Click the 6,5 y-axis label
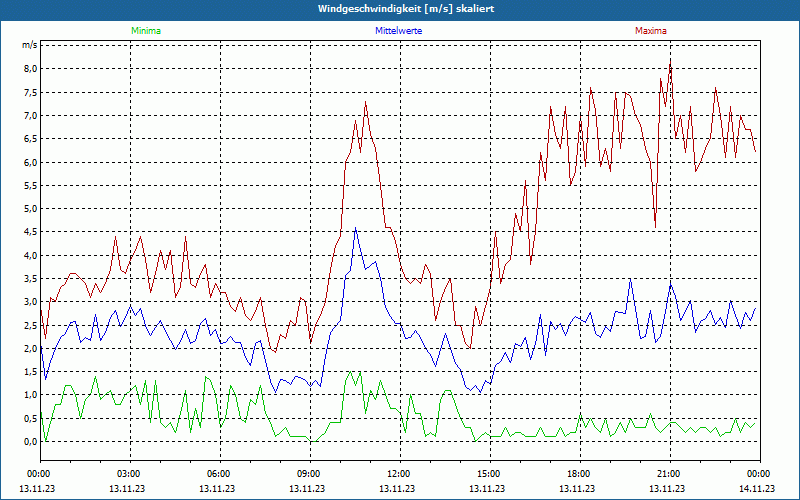The image size is (800, 500). (31, 139)
